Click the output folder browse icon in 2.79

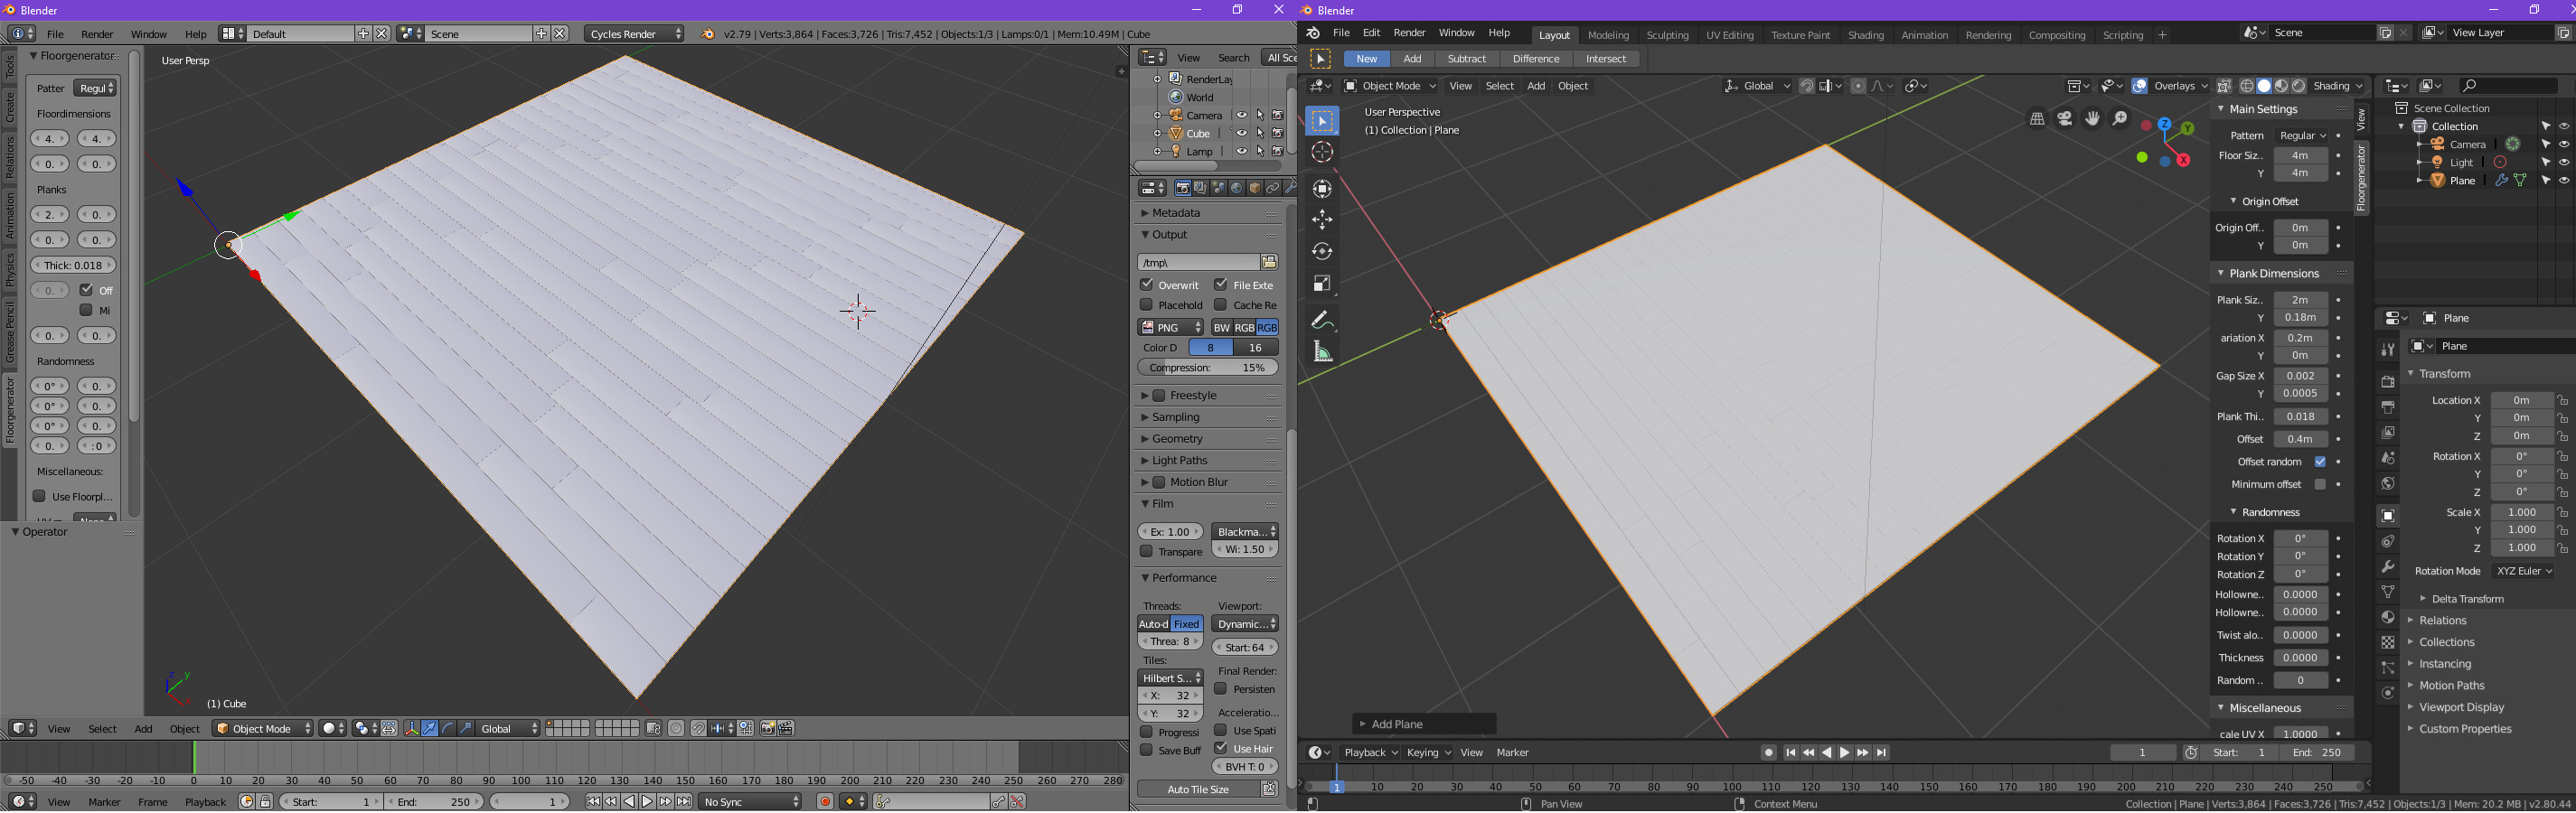tap(1269, 262)
